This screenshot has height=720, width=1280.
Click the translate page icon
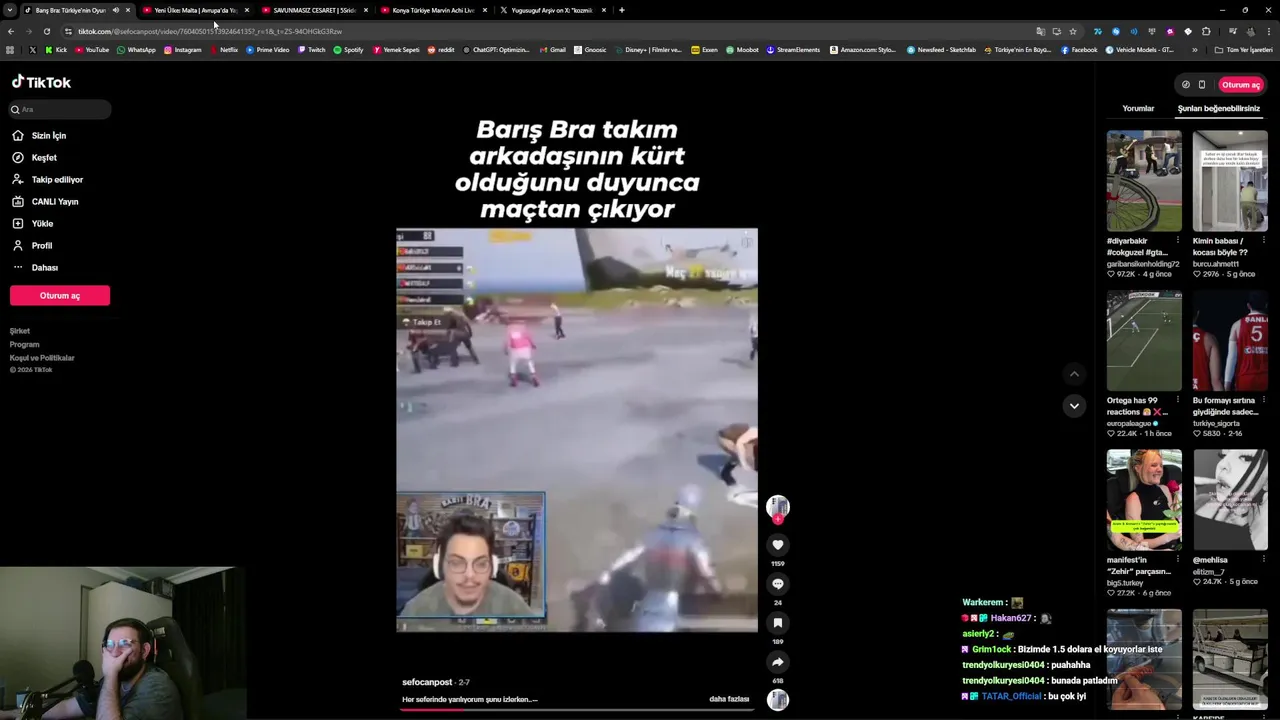[1040, 31]
